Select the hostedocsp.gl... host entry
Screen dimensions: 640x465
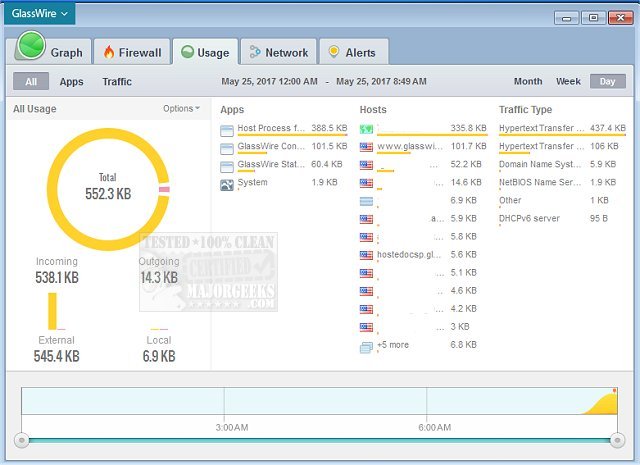click(x=423, y=255)
